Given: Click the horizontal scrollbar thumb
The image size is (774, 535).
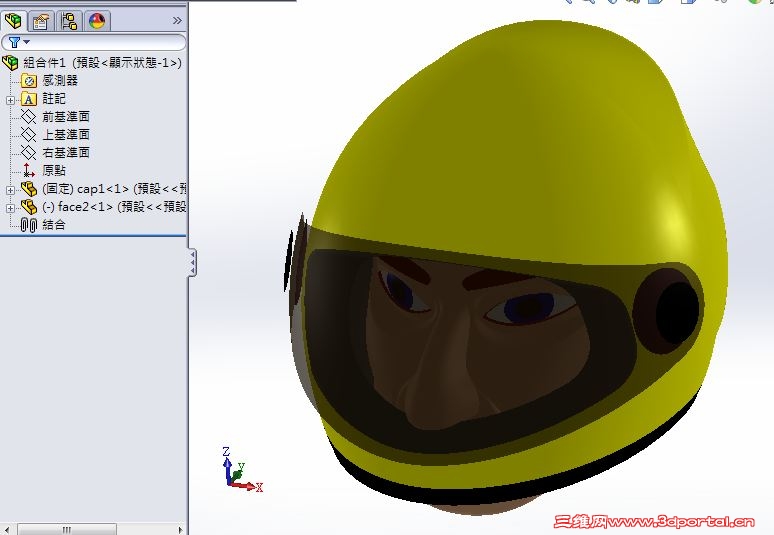Looking at the screenshot, I should pos(67,530).
